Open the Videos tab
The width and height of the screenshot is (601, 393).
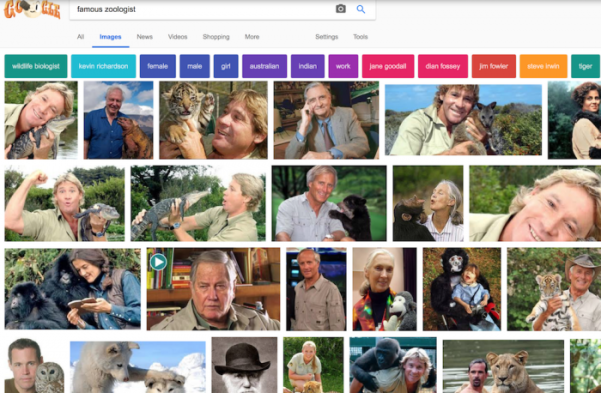pos(177,37)
